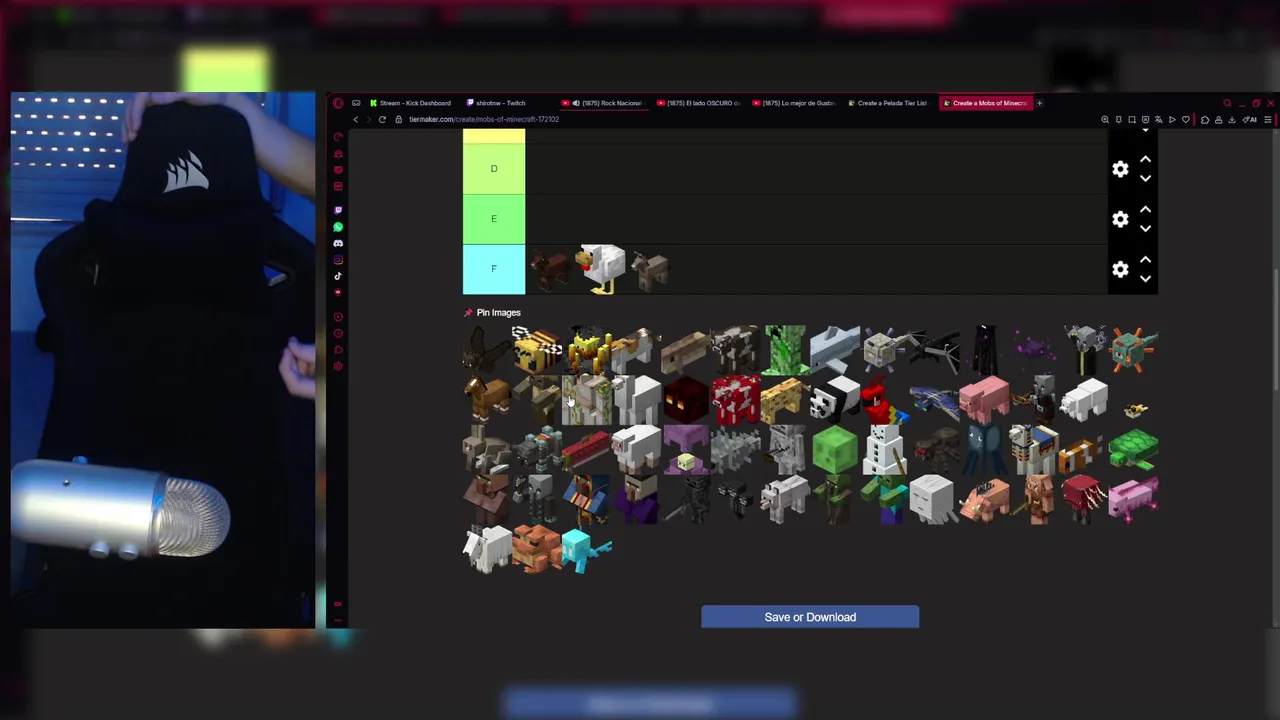Screen dimensions: 1280x720
Task: Open settings gear for tier F row
Action: click(1120, 269)
